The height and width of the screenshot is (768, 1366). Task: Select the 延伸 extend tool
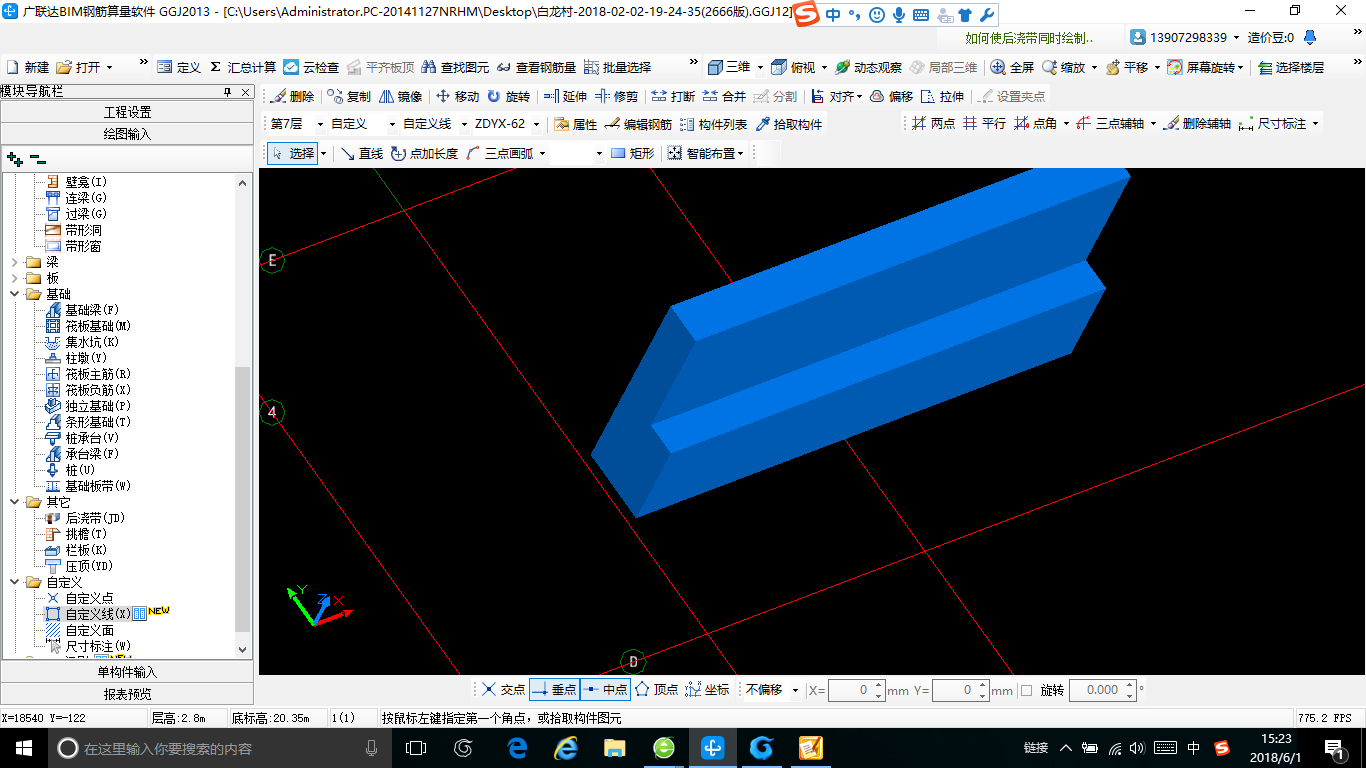point(565,96)
